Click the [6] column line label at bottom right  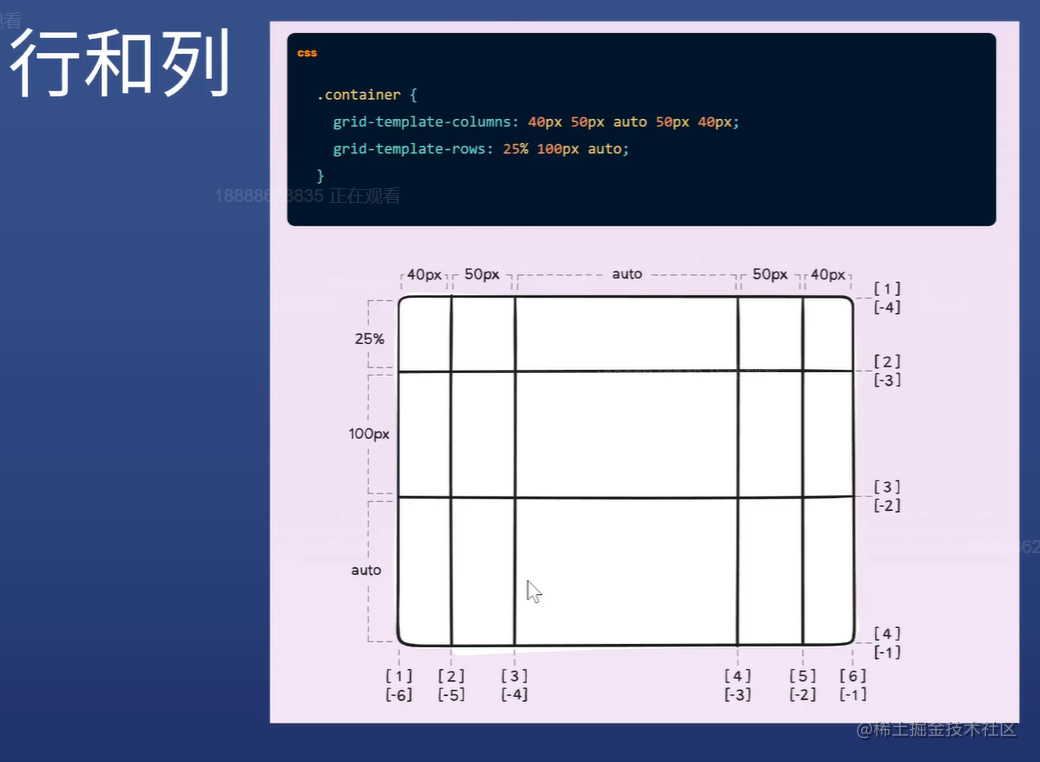[852, 675]
